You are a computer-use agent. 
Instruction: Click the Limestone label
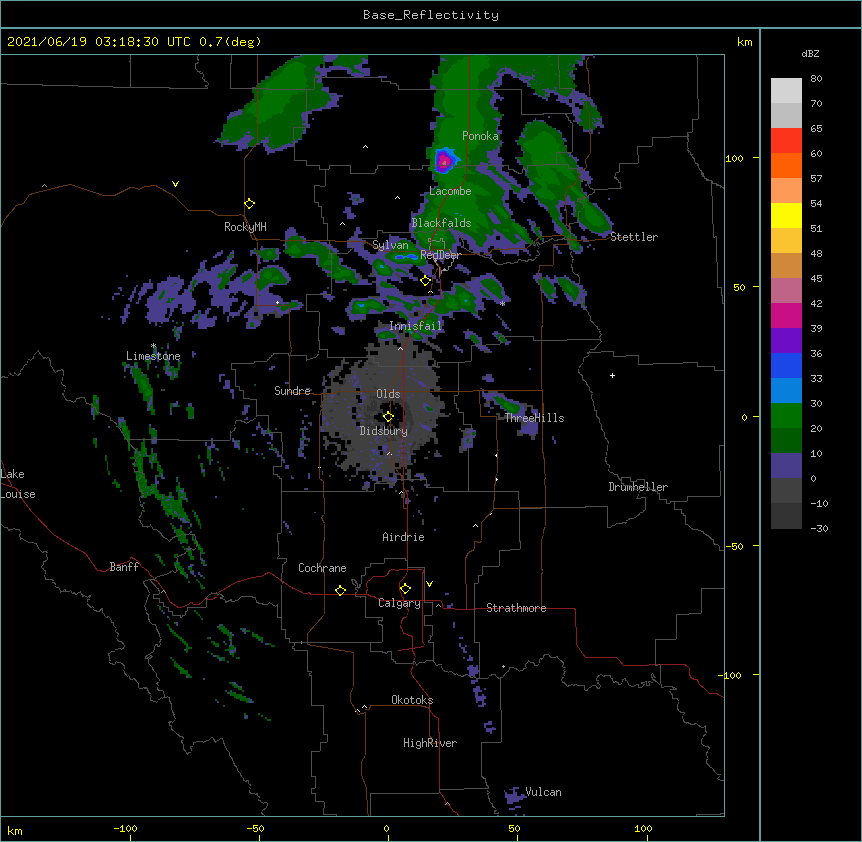153,356
